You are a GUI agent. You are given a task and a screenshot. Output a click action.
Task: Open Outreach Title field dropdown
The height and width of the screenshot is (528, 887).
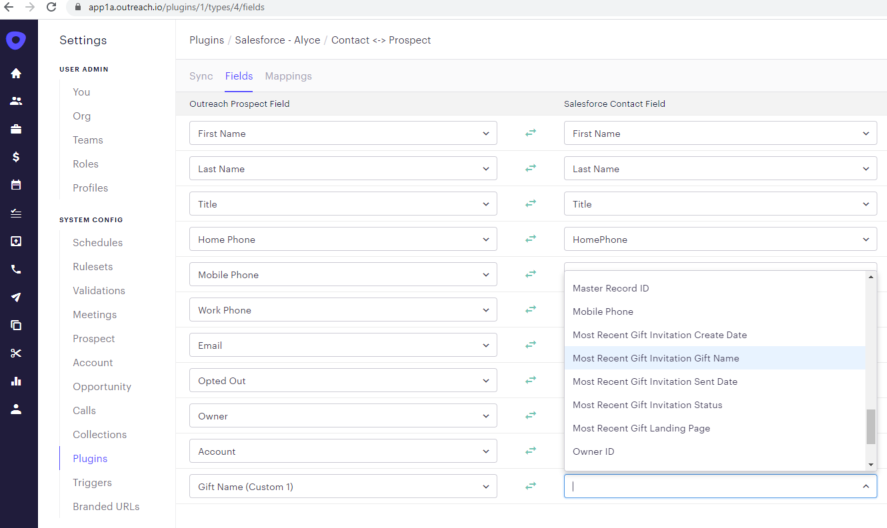click(343, 204)
